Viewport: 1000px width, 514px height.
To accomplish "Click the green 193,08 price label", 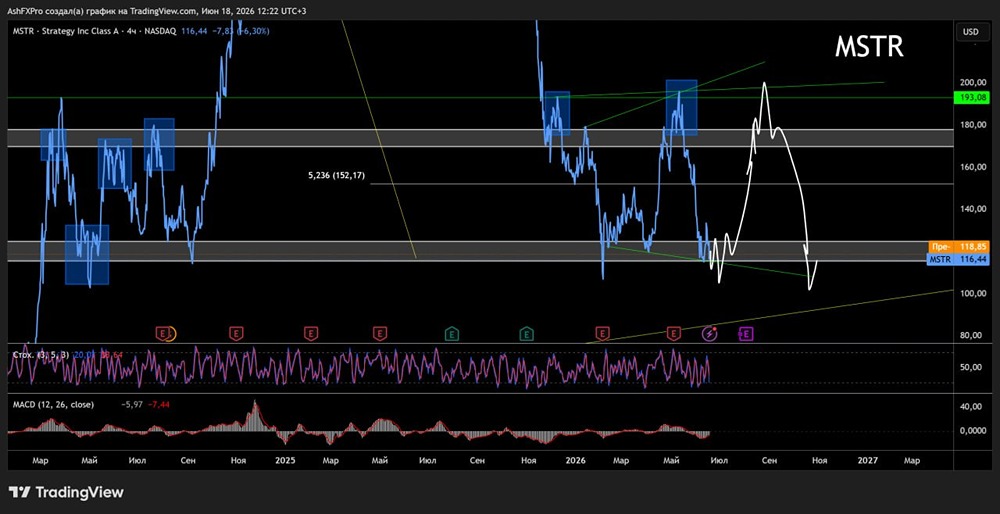I will (x=973, y=98).
